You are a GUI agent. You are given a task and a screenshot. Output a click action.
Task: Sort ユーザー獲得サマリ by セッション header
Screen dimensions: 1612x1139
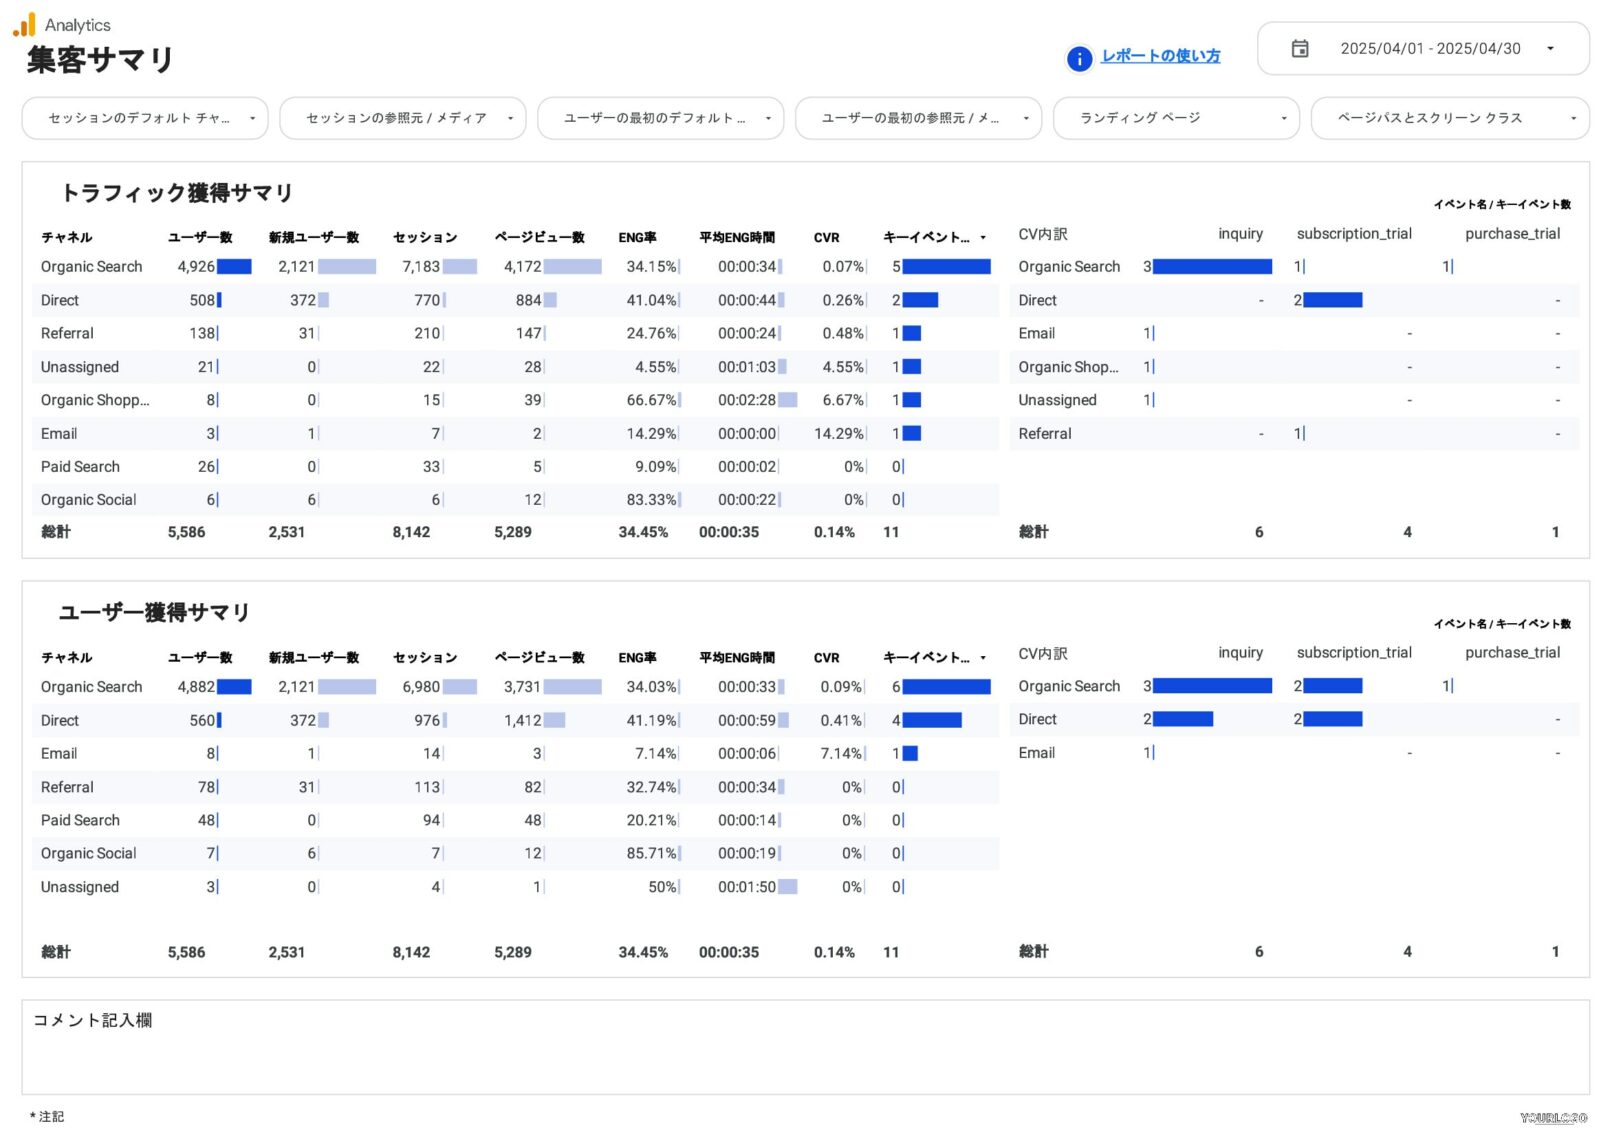pos(425,658)
